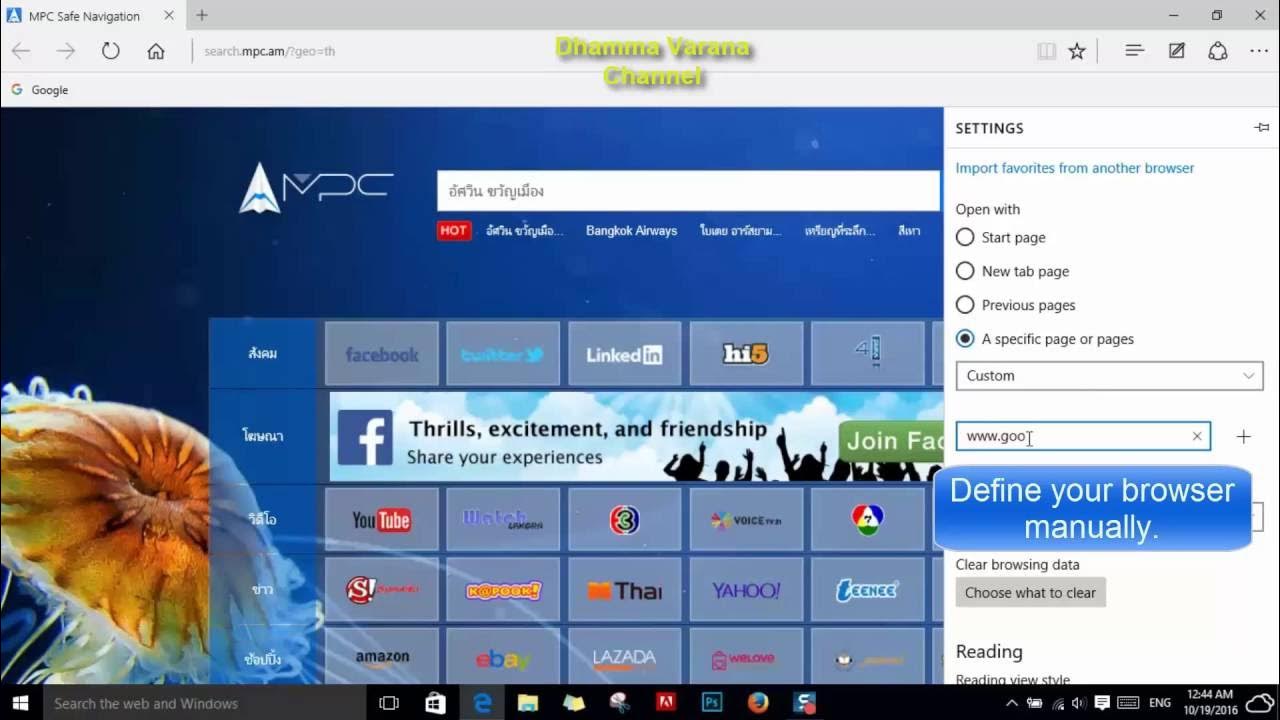
Task: Select the Start page option
Action: pyautogui.click(x=1001, y=237)
